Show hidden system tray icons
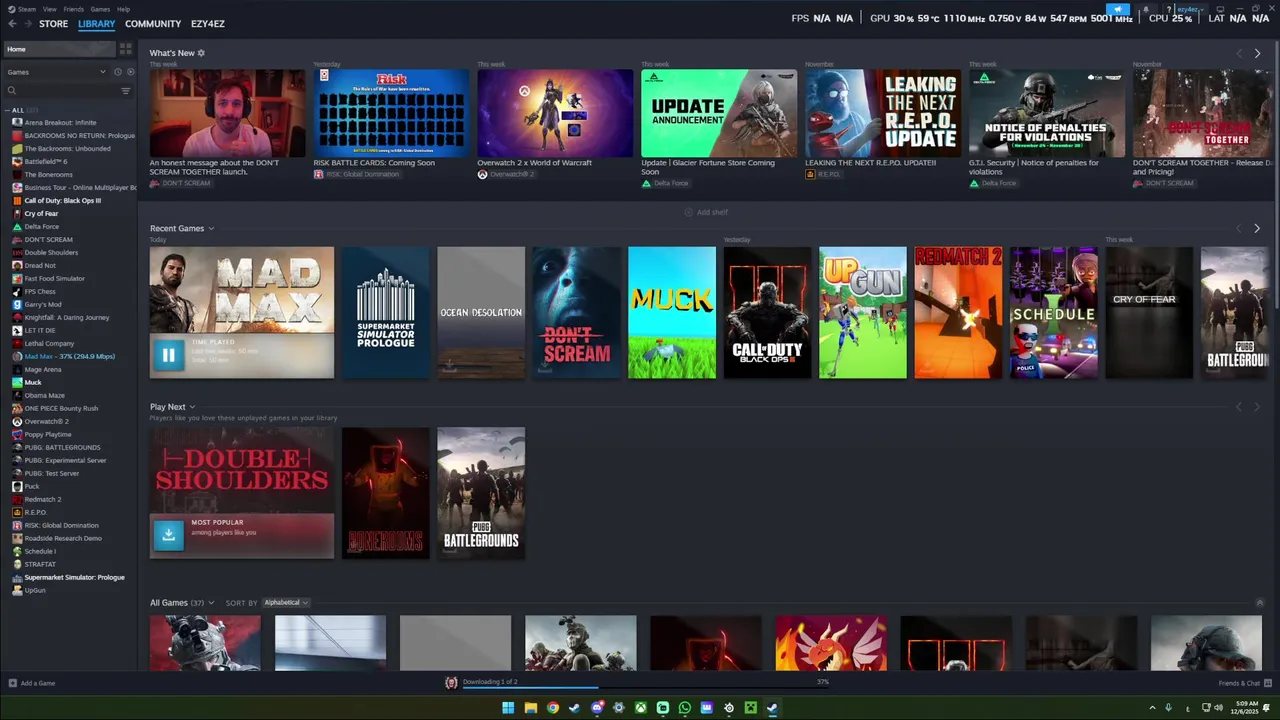This screenshot has height=720, width=1280. pos(1152,708)
